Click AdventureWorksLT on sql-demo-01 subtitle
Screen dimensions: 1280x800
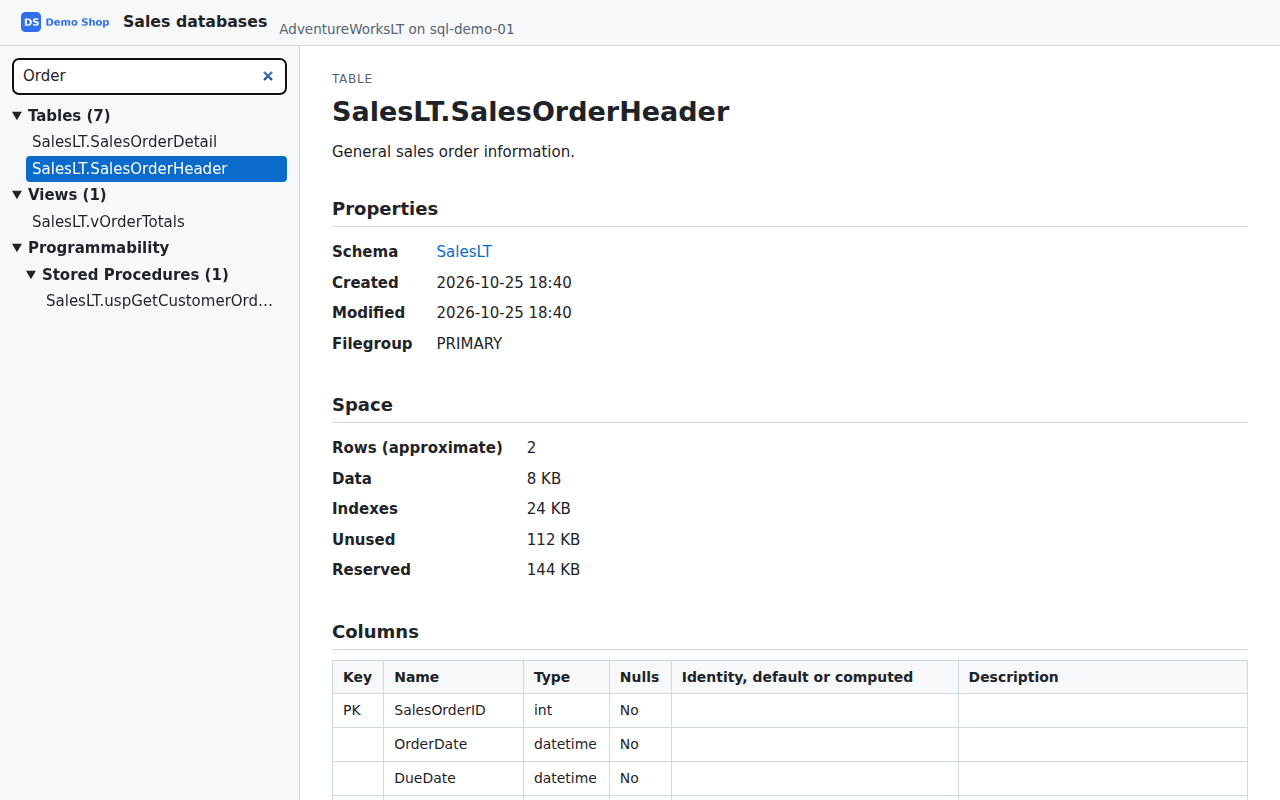(x=396, y=29)
